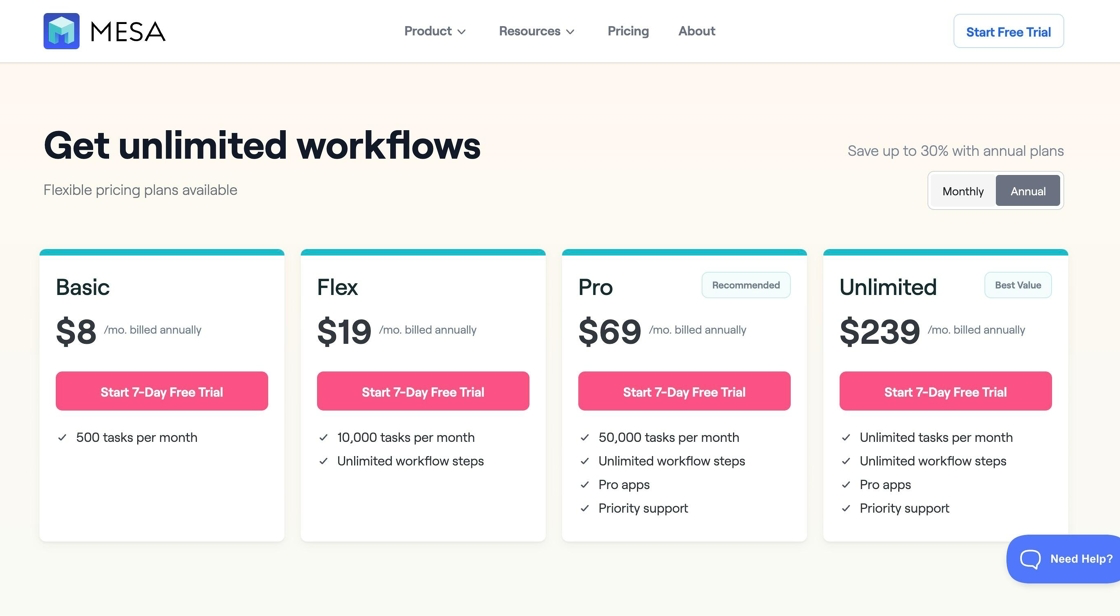Click the checkmark beside Unlimited tasks per month
Screen dimensions: 1120x616
pos(846,437)
